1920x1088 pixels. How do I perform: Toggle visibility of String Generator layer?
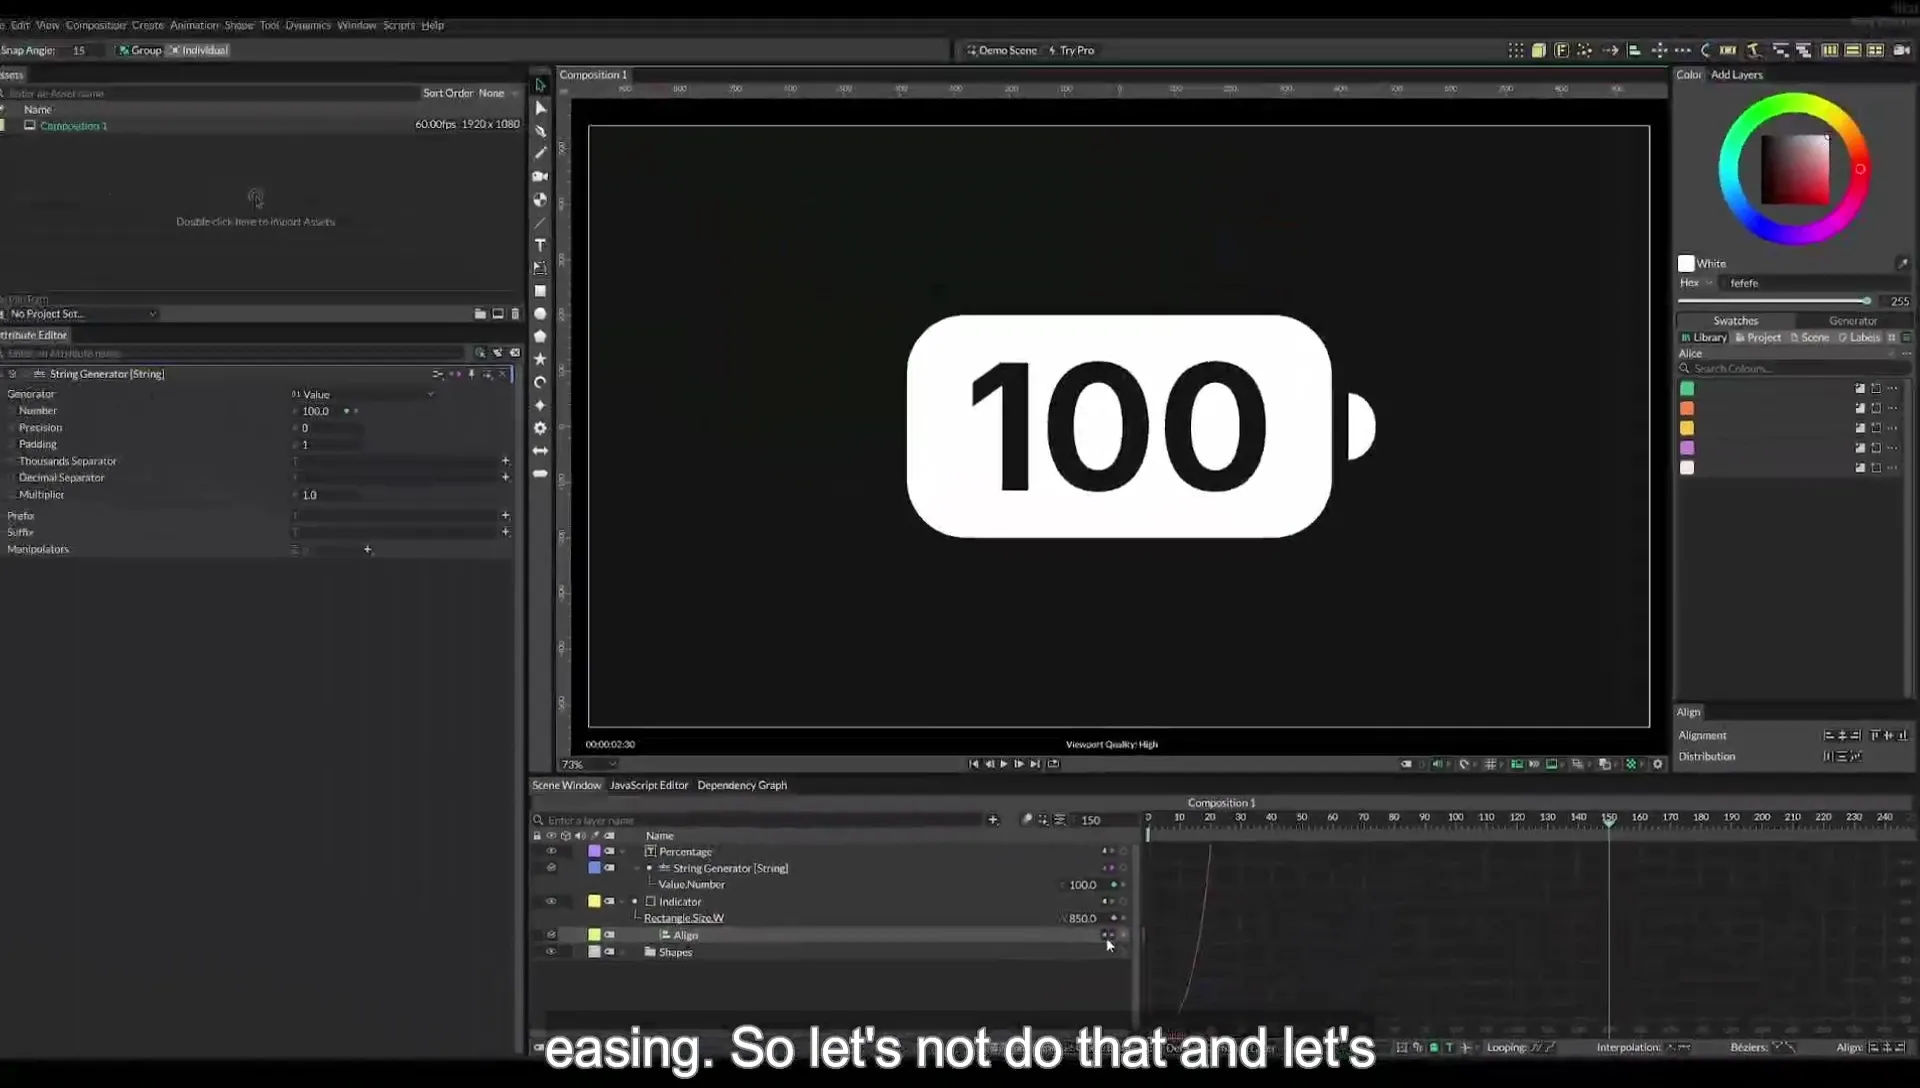(x=551, y=868)
